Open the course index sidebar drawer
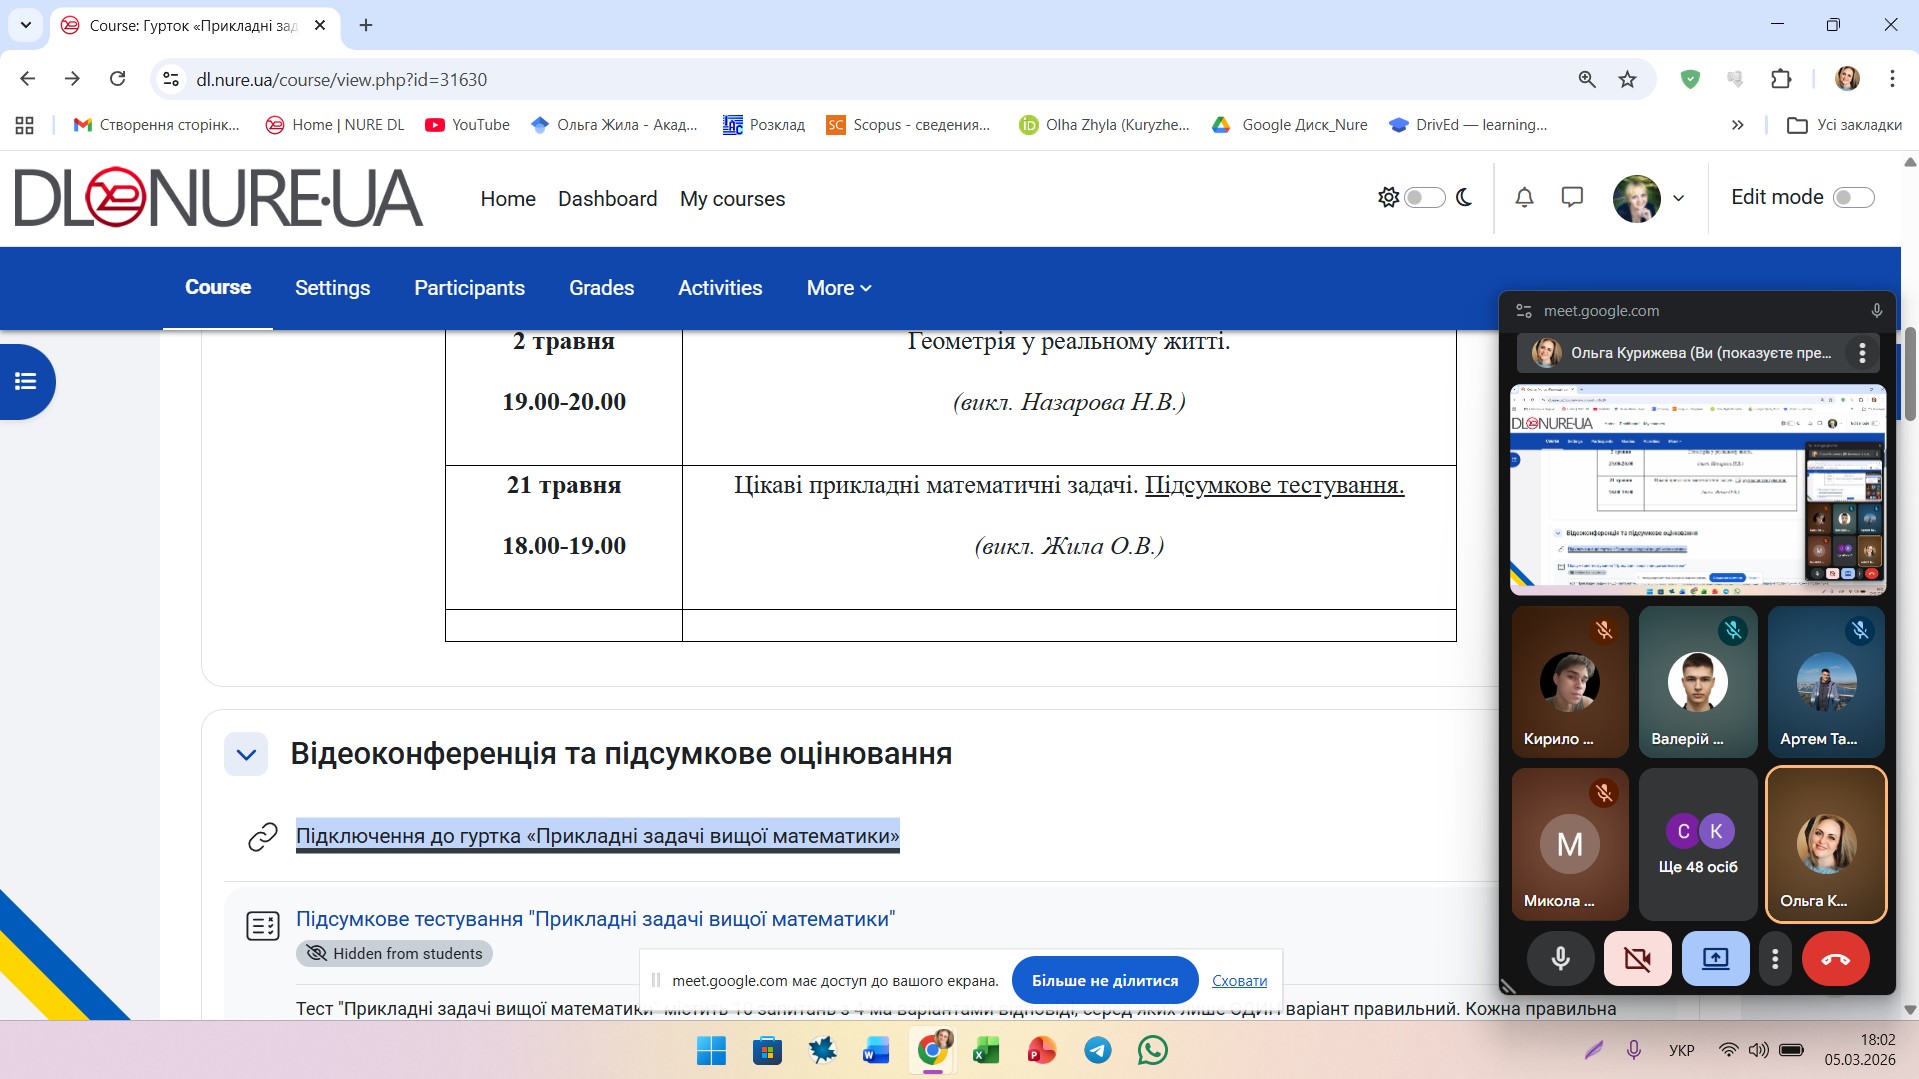The width and height of the screenshot is (1919, 1079). coord(26,382)
